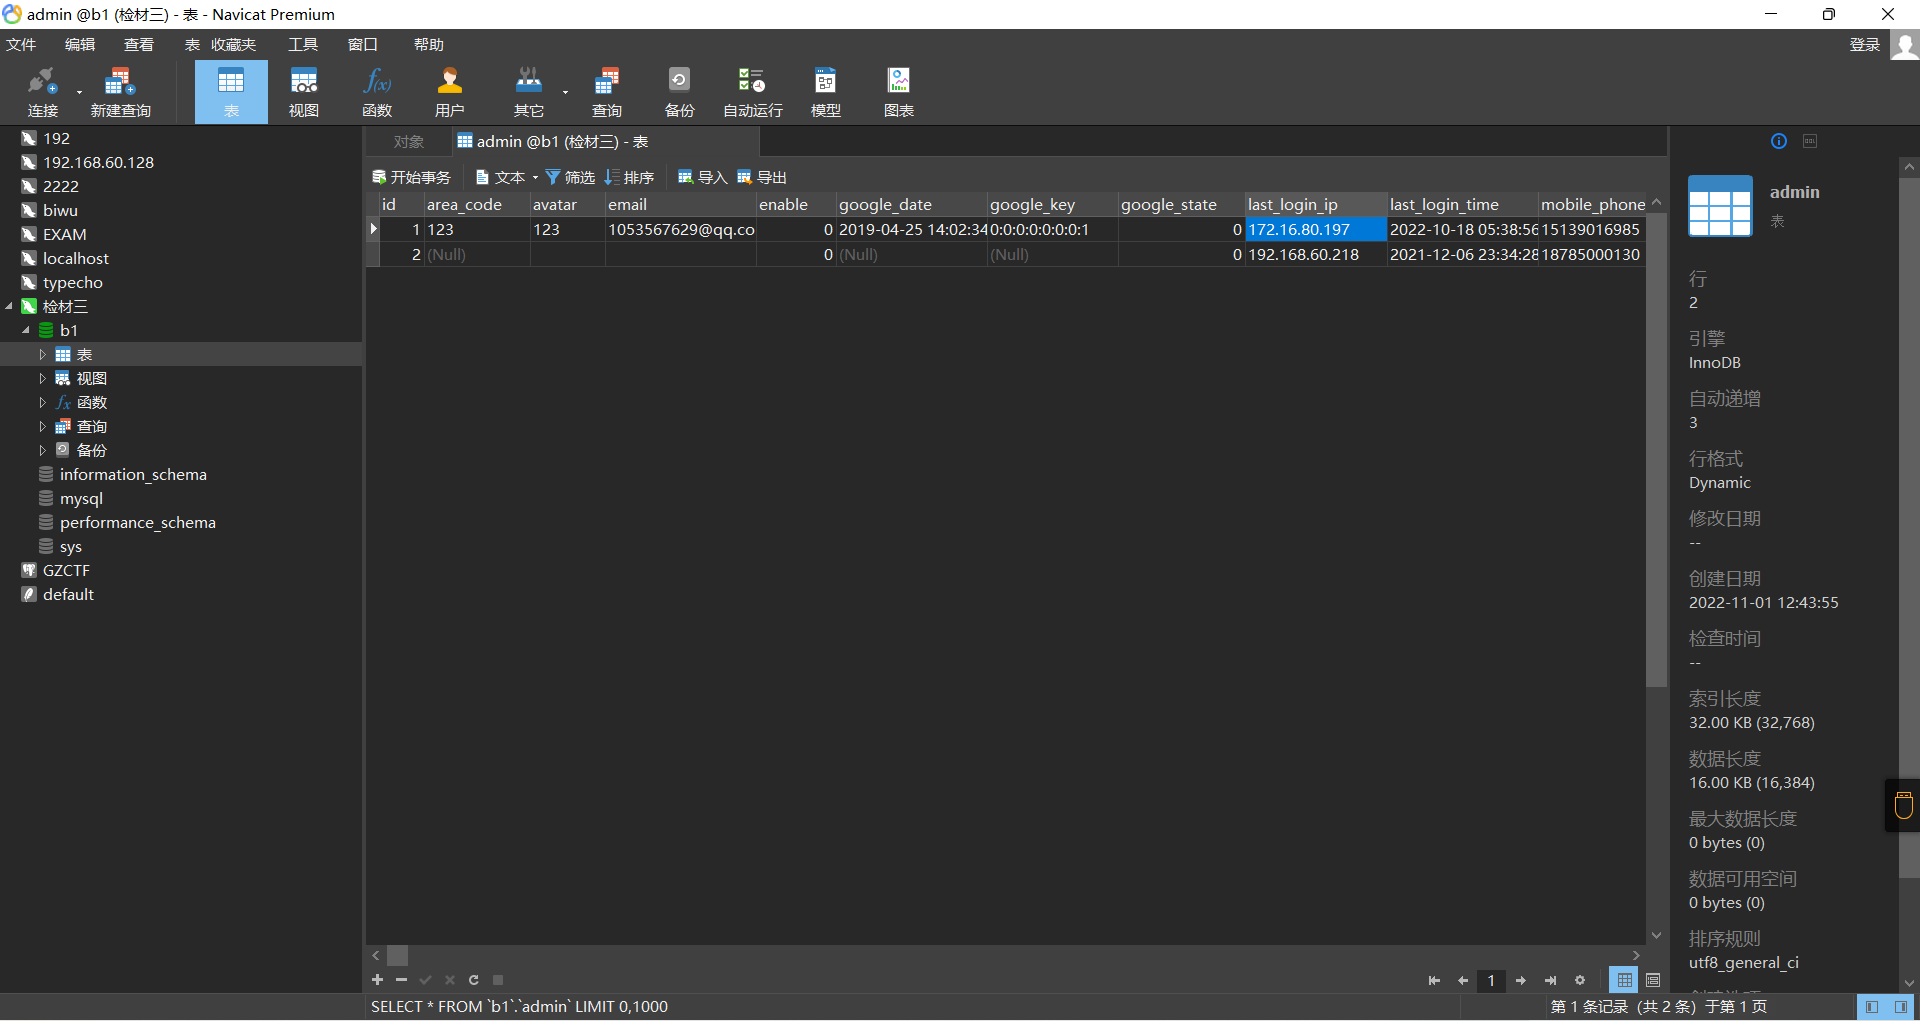The width and height of the screenshot is (1920, 1021).
Task: Open the 用户 (User) toolbar icon
Action: (450, 91)
